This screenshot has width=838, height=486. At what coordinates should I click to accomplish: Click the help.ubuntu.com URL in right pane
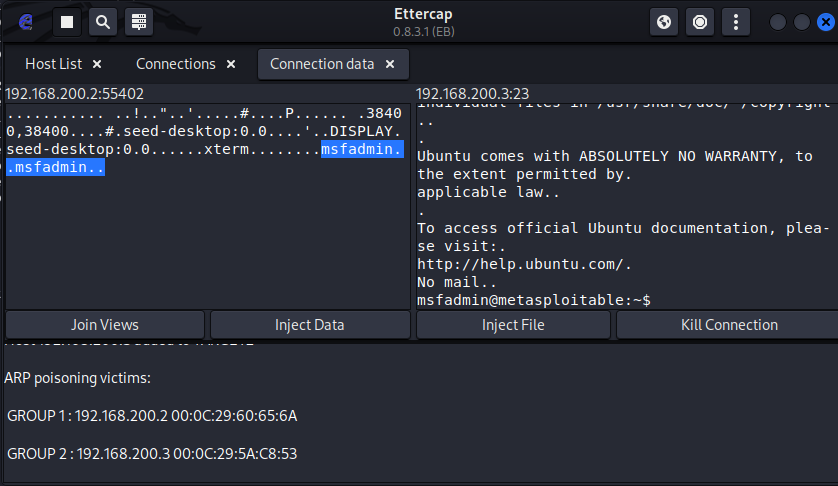tap(524, 264)
